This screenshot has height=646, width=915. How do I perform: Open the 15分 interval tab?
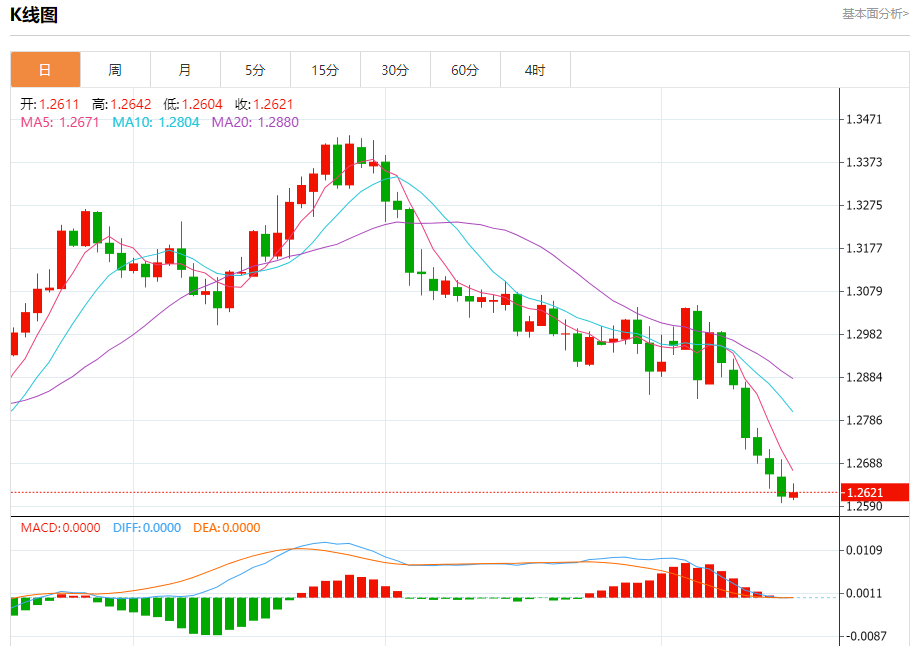tap(326, 70)
